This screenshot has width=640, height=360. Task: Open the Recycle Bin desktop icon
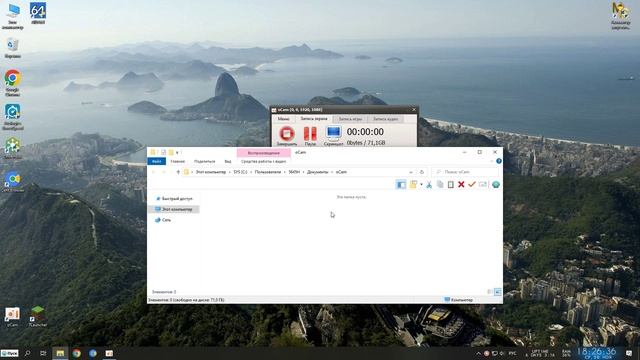coord(13,48)
